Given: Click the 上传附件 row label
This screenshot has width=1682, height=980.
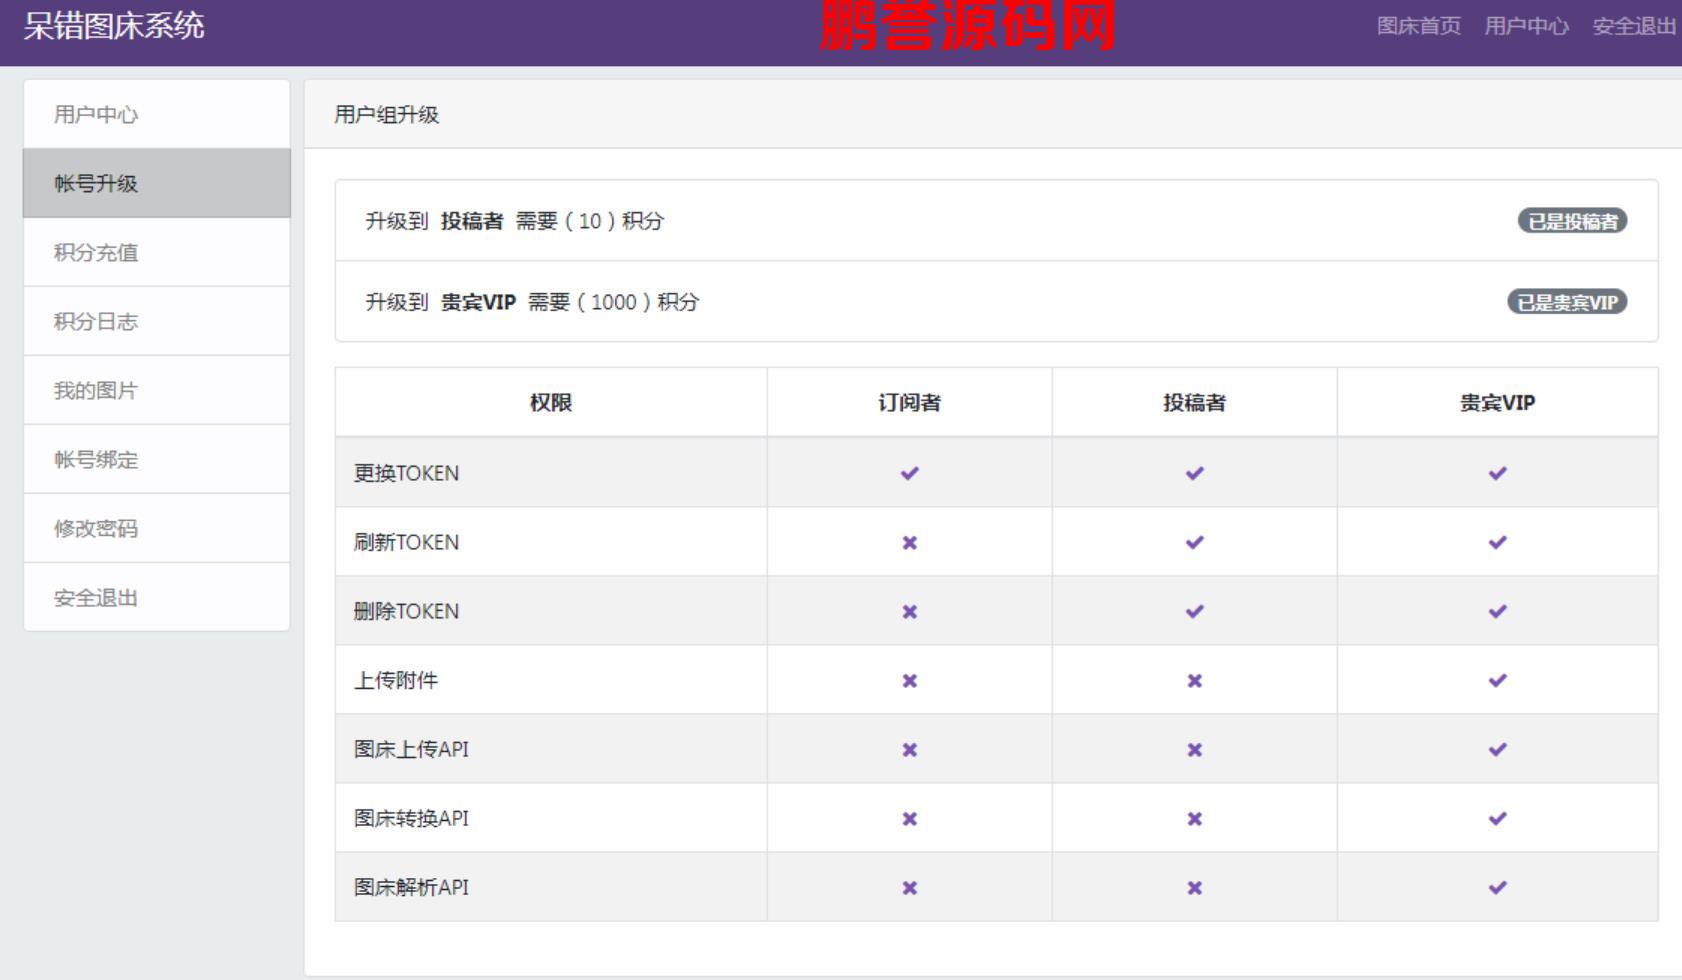Looking at the screenshot, I should click(395, 680).
